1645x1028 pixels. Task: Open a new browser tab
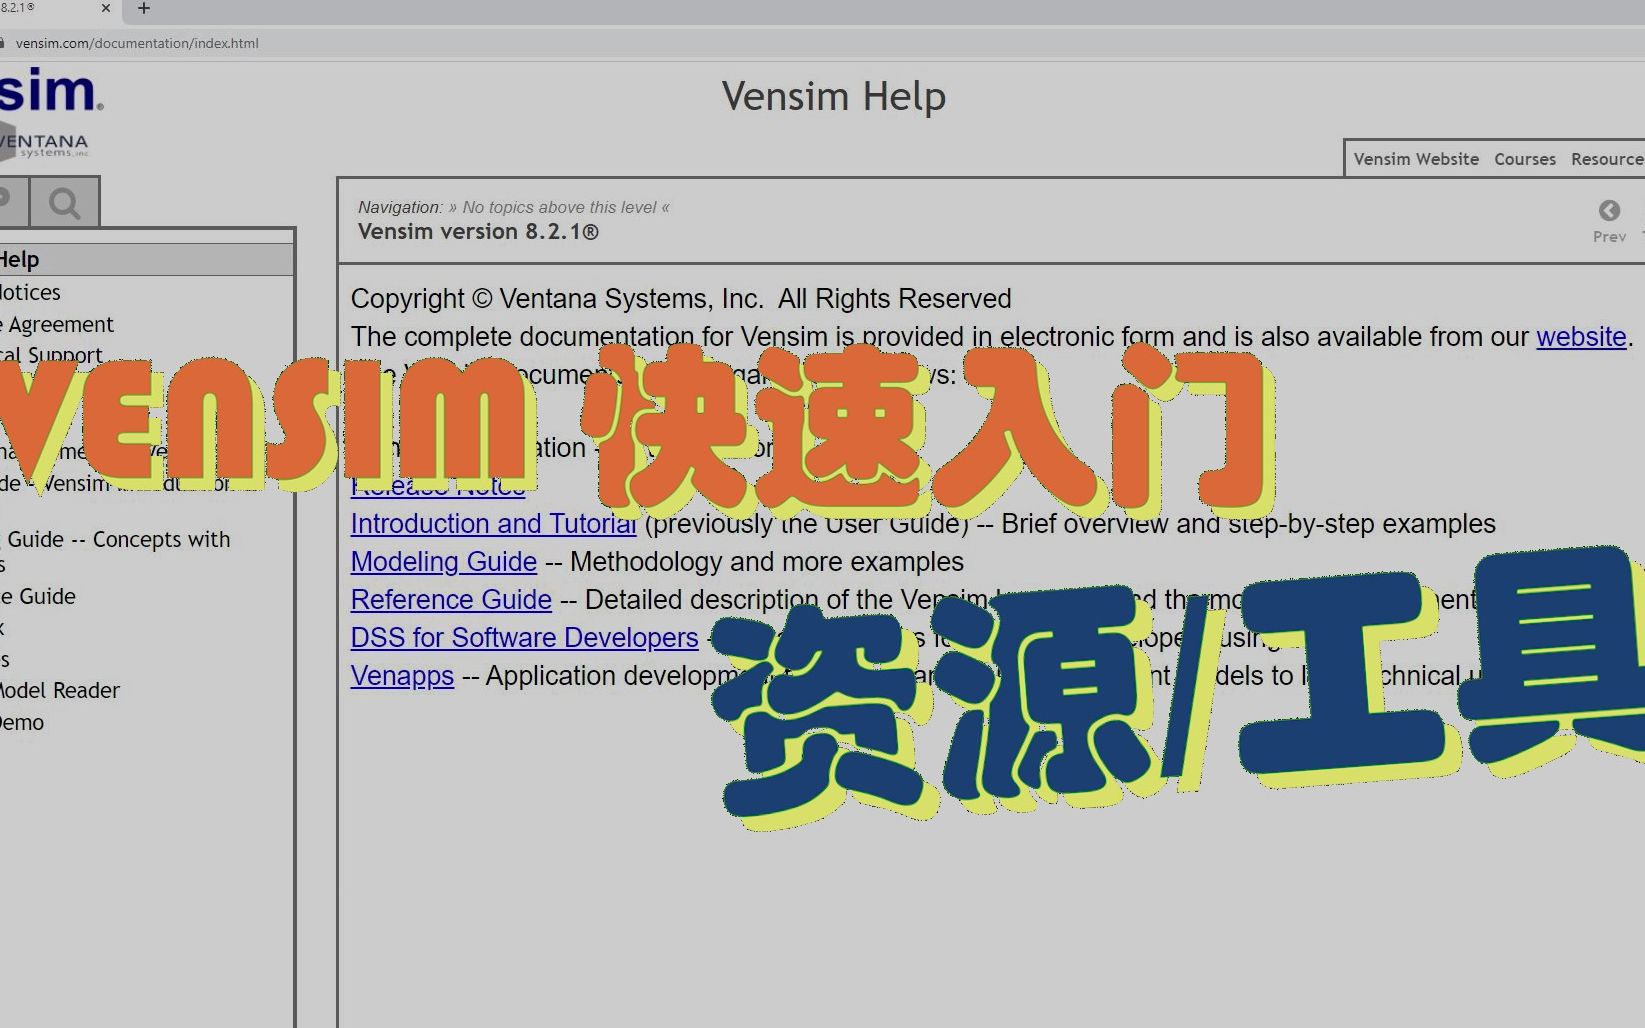144,8
